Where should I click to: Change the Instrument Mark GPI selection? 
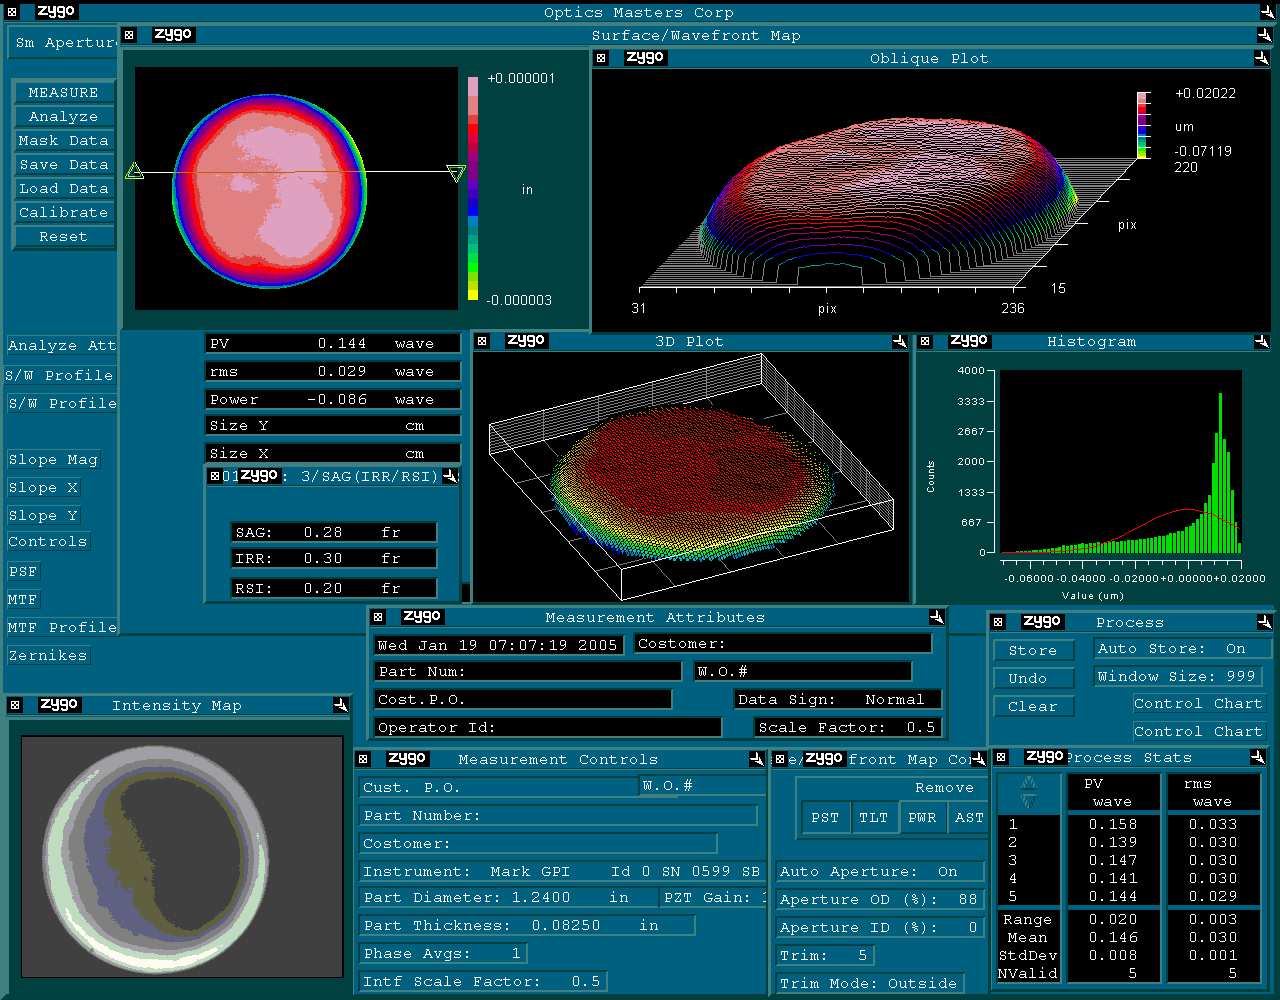[563, 872]
